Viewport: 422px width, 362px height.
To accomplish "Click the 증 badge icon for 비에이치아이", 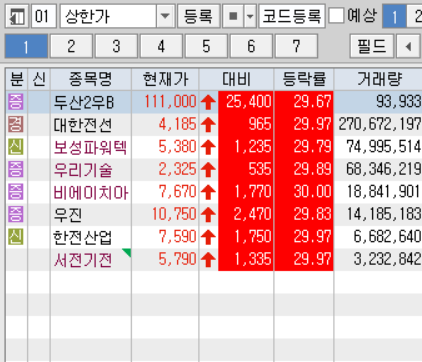I will pos(16,192).
